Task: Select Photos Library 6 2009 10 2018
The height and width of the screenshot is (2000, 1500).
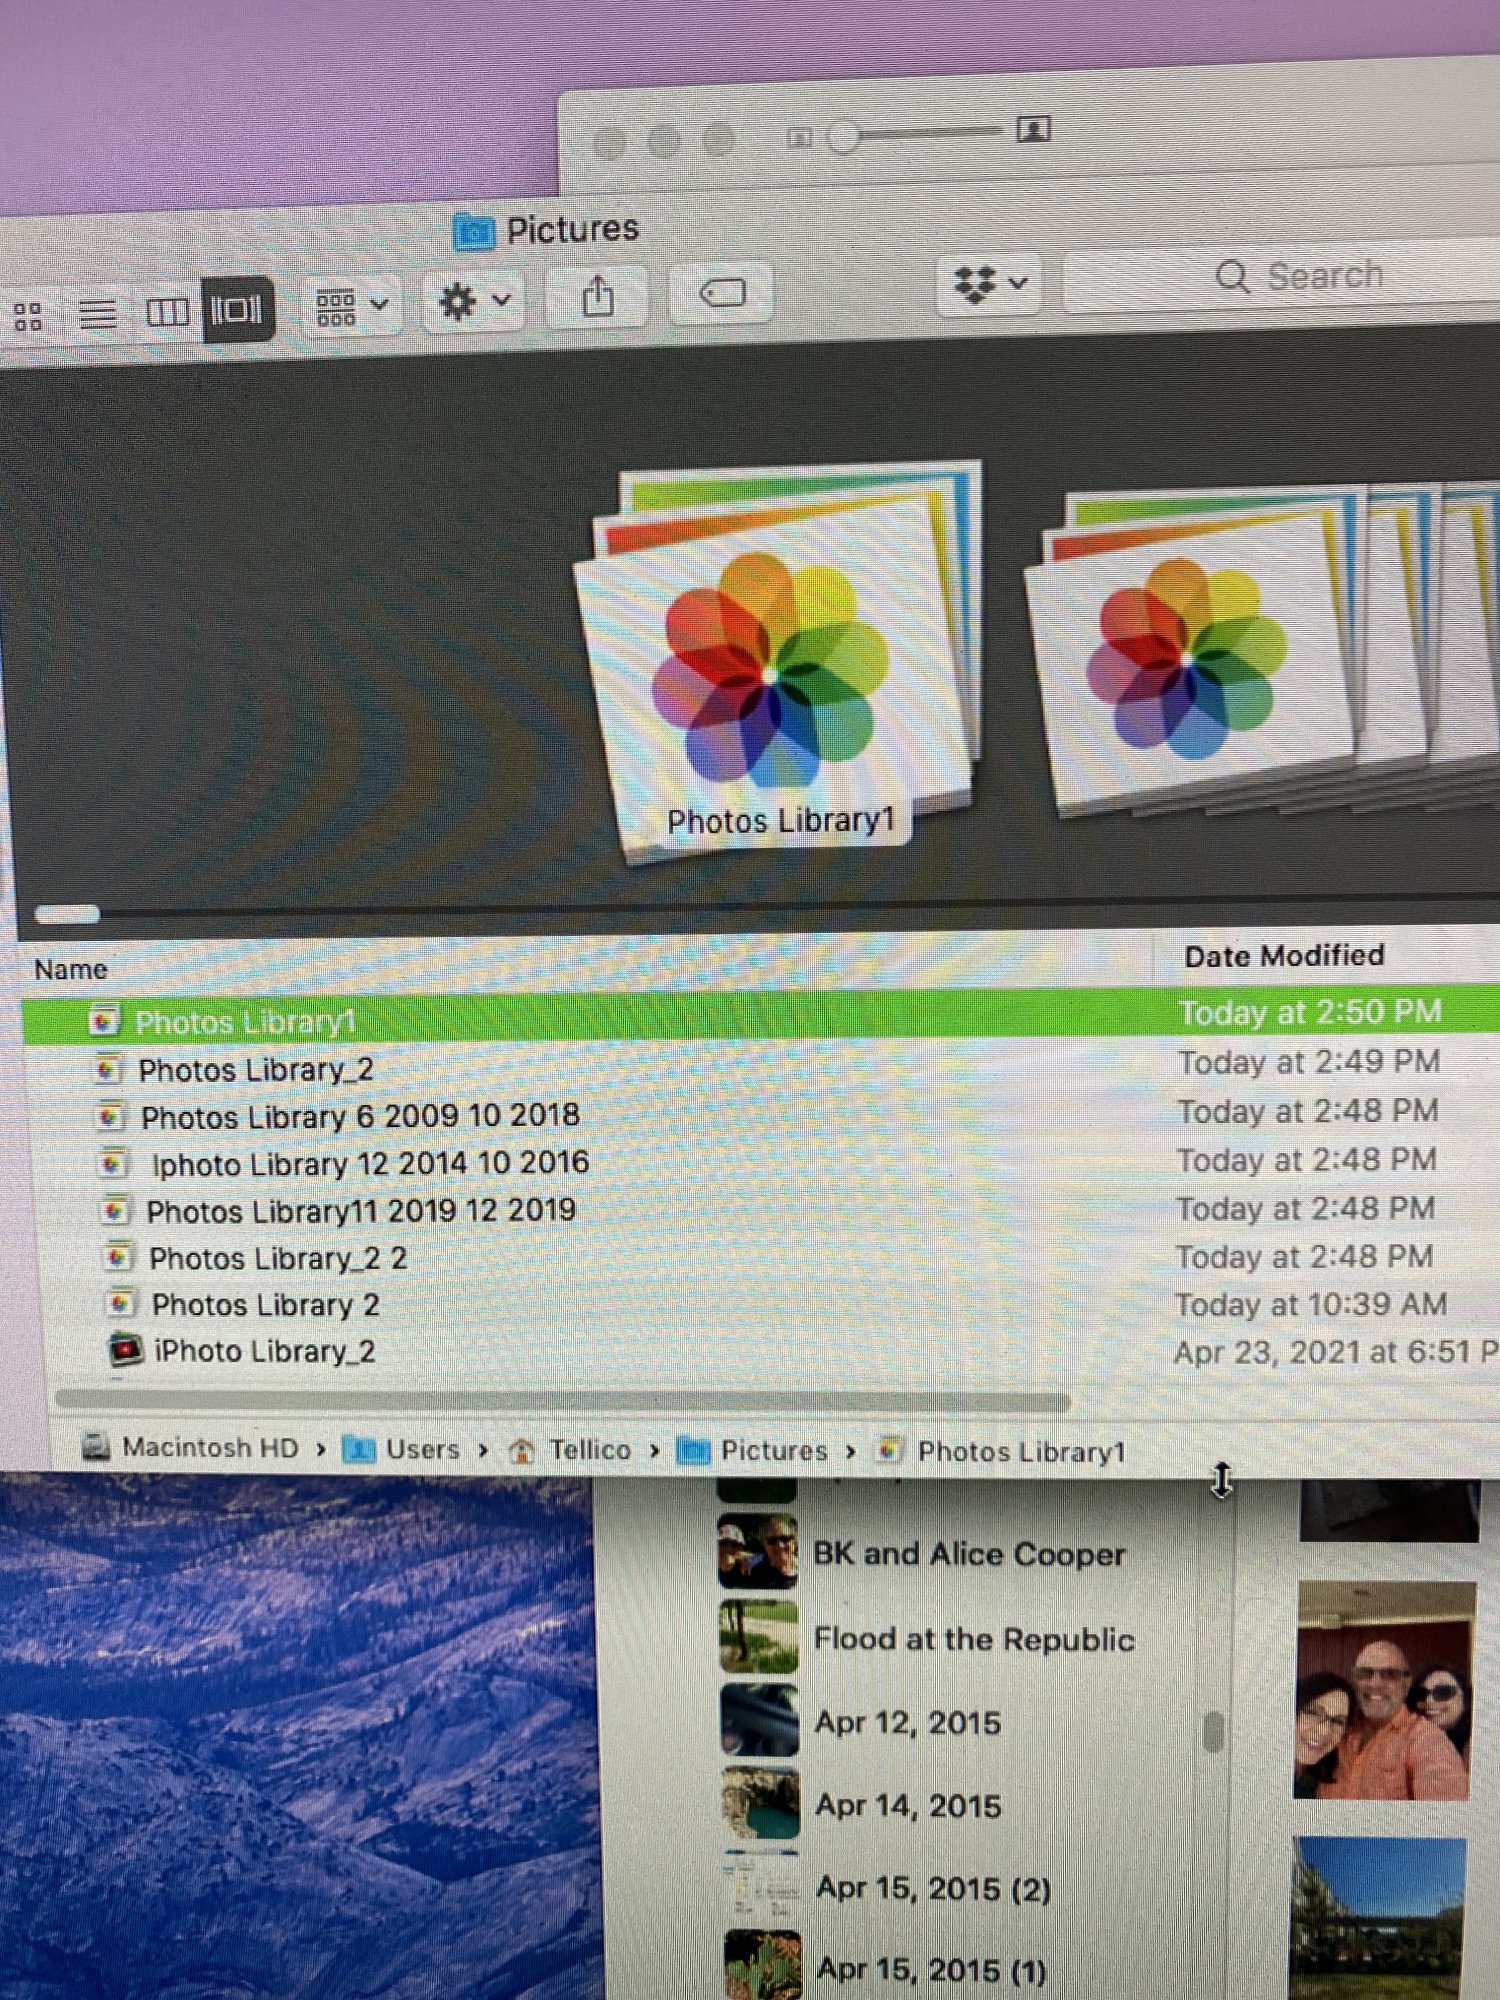Action: [x=760, y=1114]
